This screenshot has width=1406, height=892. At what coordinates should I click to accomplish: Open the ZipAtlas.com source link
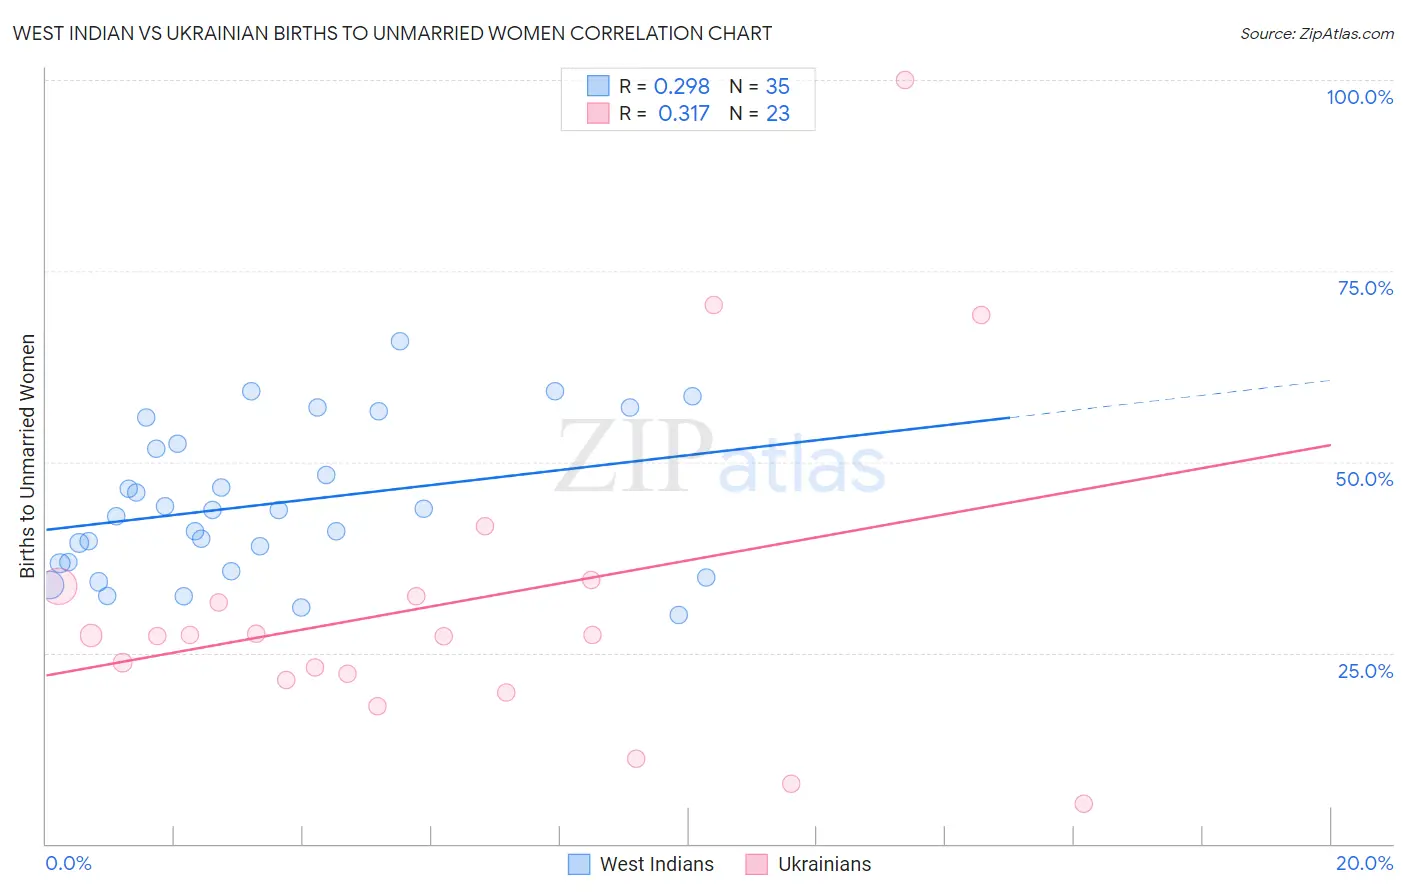pyautogui.click(x=1316, y=34)
